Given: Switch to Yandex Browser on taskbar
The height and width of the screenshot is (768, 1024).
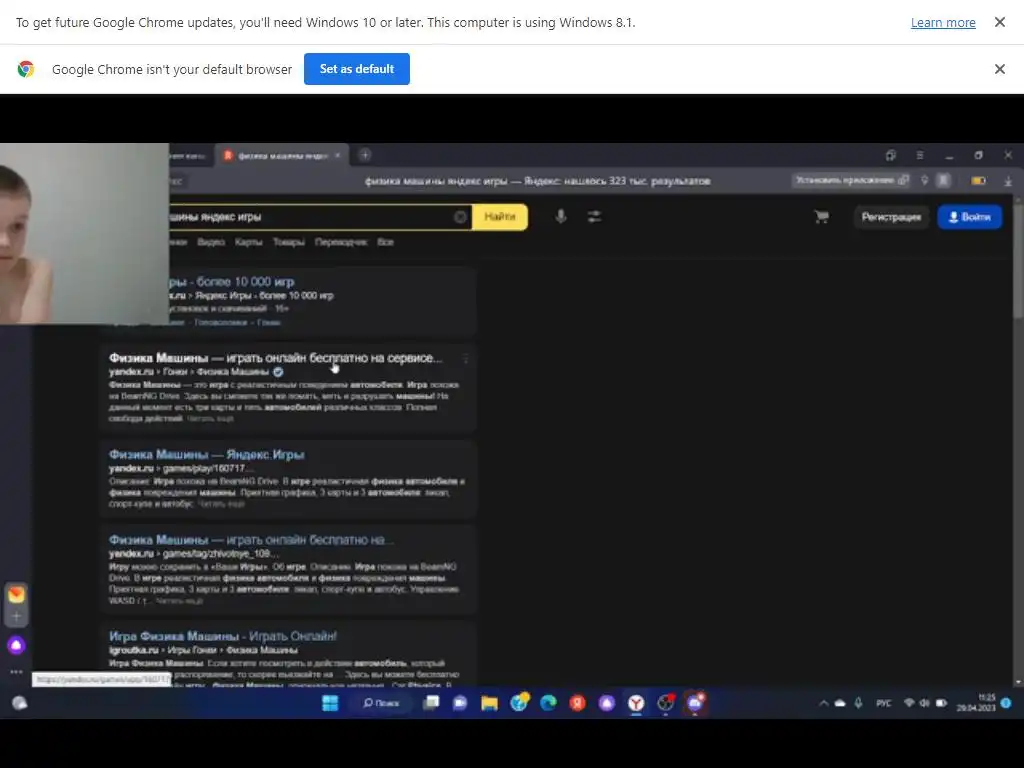Looking at the screenshot, I should tap(636, 703).
